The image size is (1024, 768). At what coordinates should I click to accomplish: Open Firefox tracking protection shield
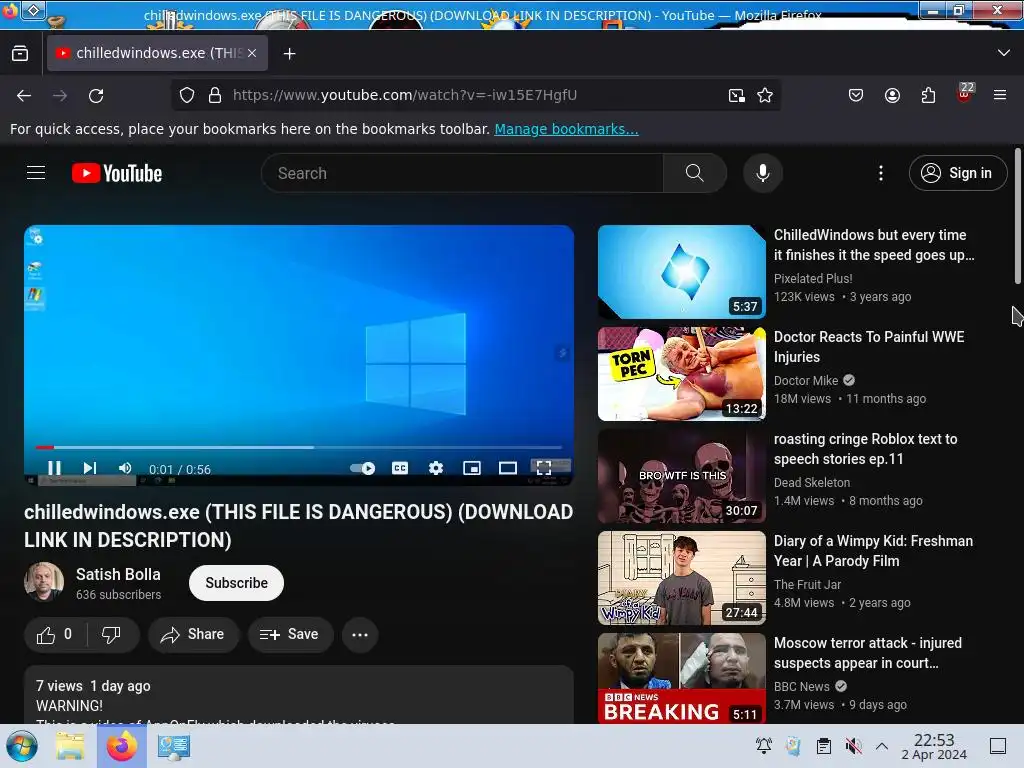(187, 95)
